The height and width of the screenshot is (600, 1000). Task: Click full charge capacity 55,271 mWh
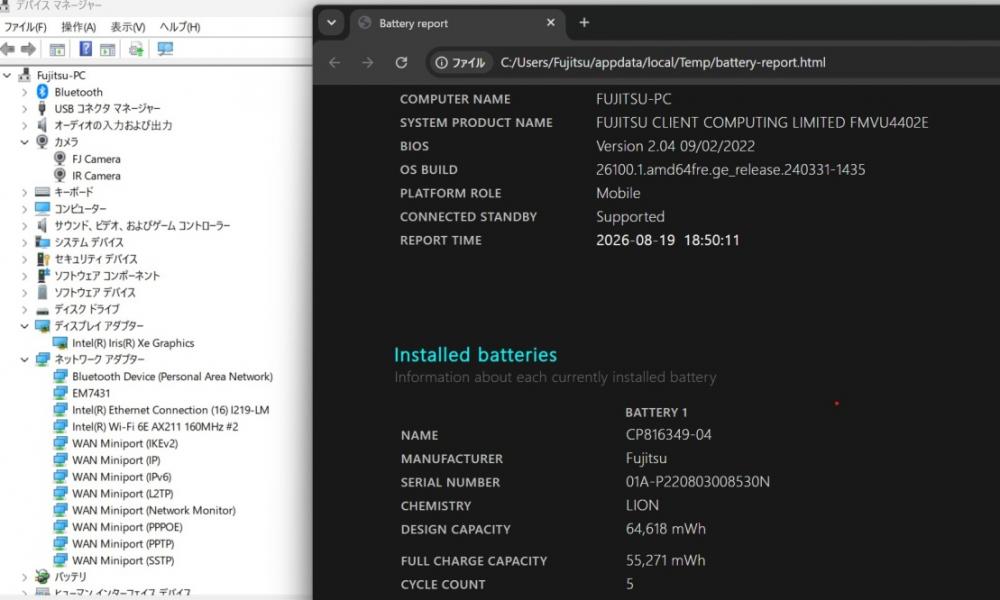666,560
